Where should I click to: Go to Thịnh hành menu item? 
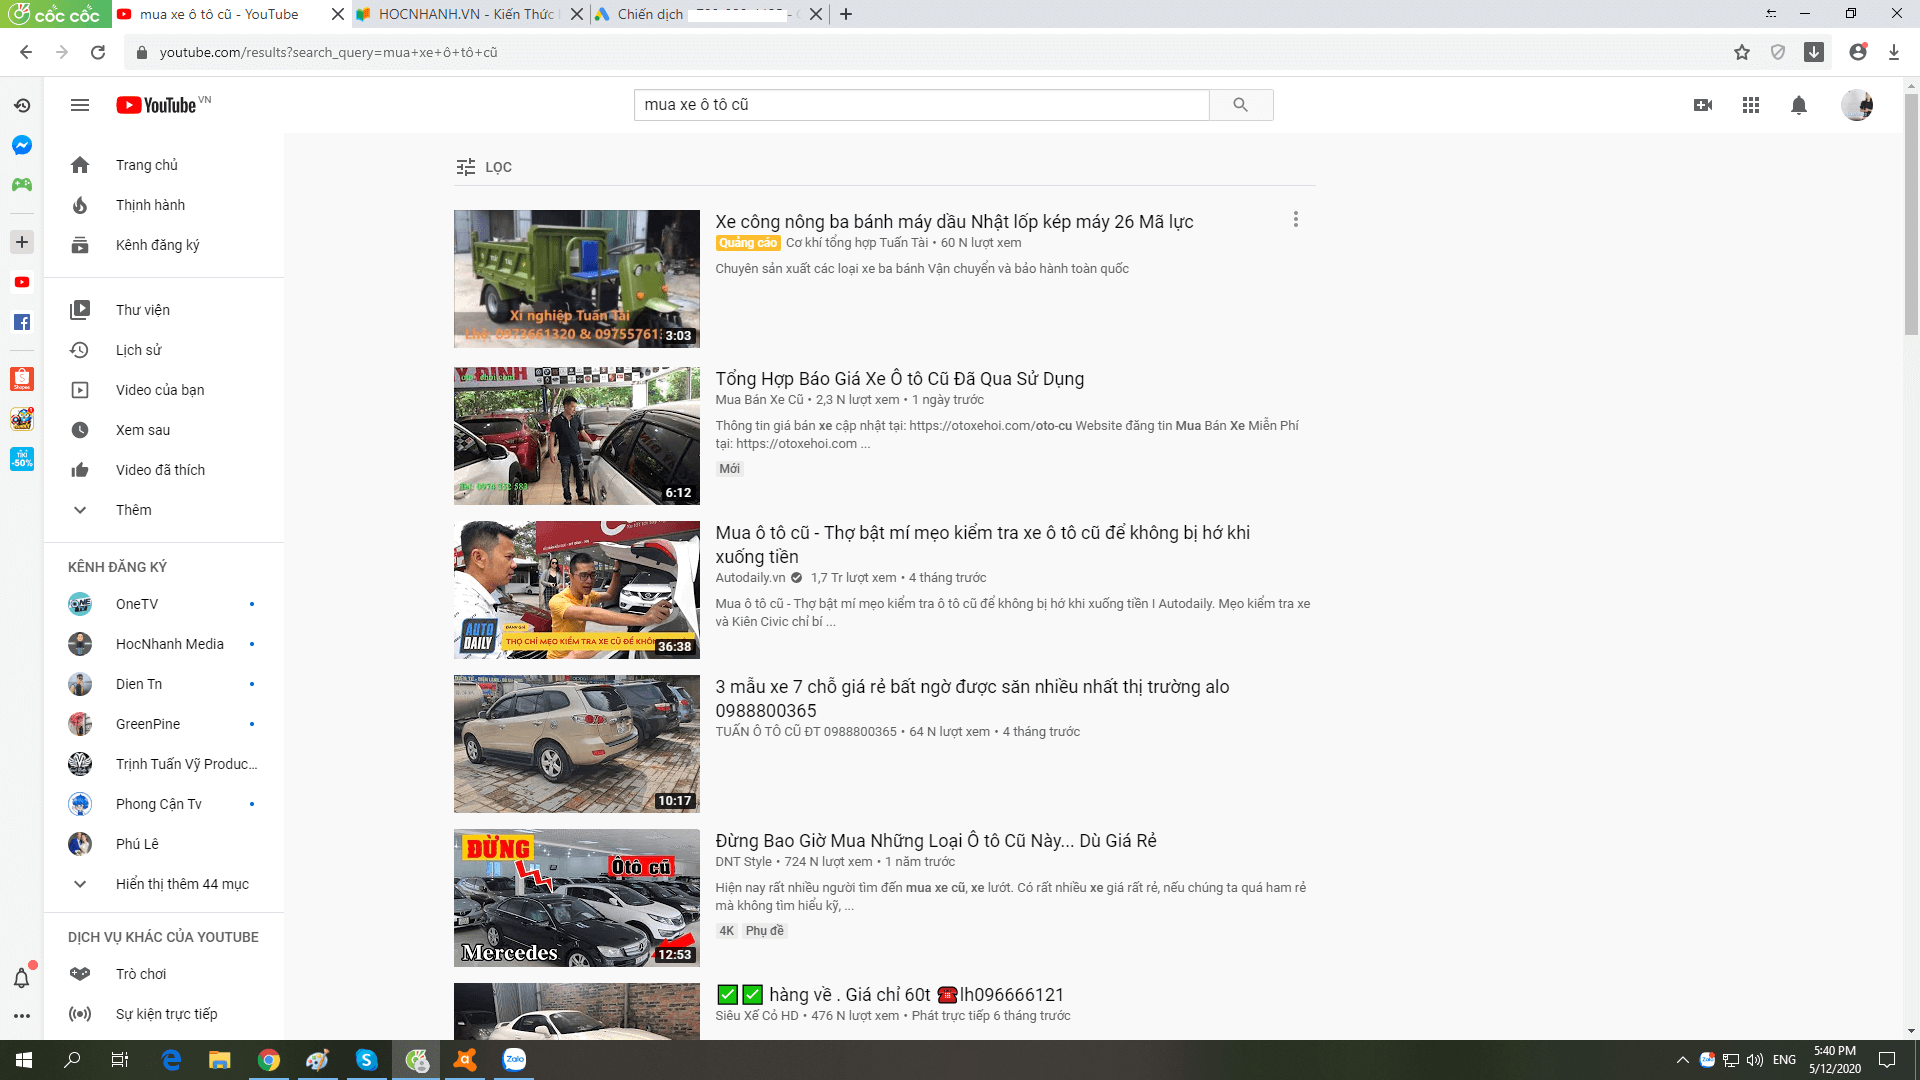(150, 205)
